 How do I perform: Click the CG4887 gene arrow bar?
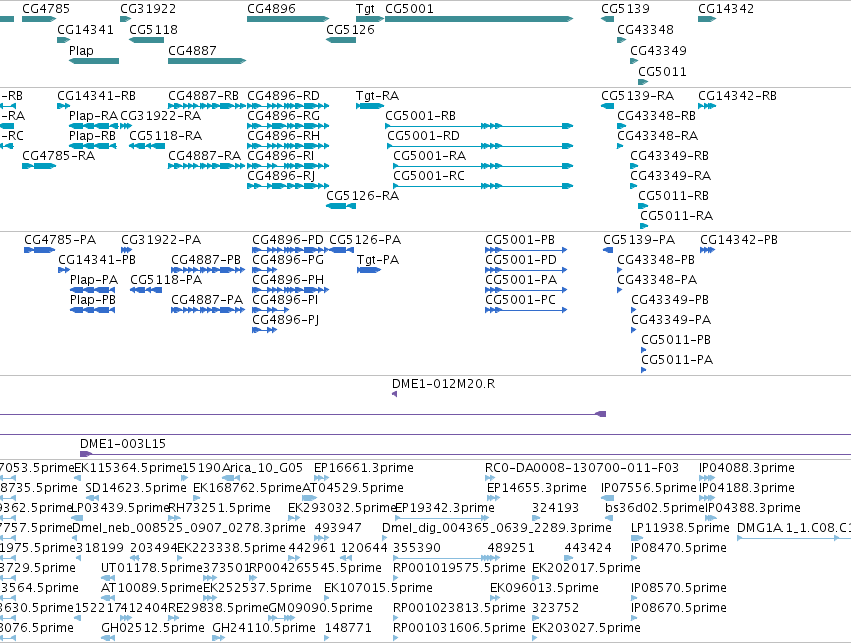coord(207,61)
